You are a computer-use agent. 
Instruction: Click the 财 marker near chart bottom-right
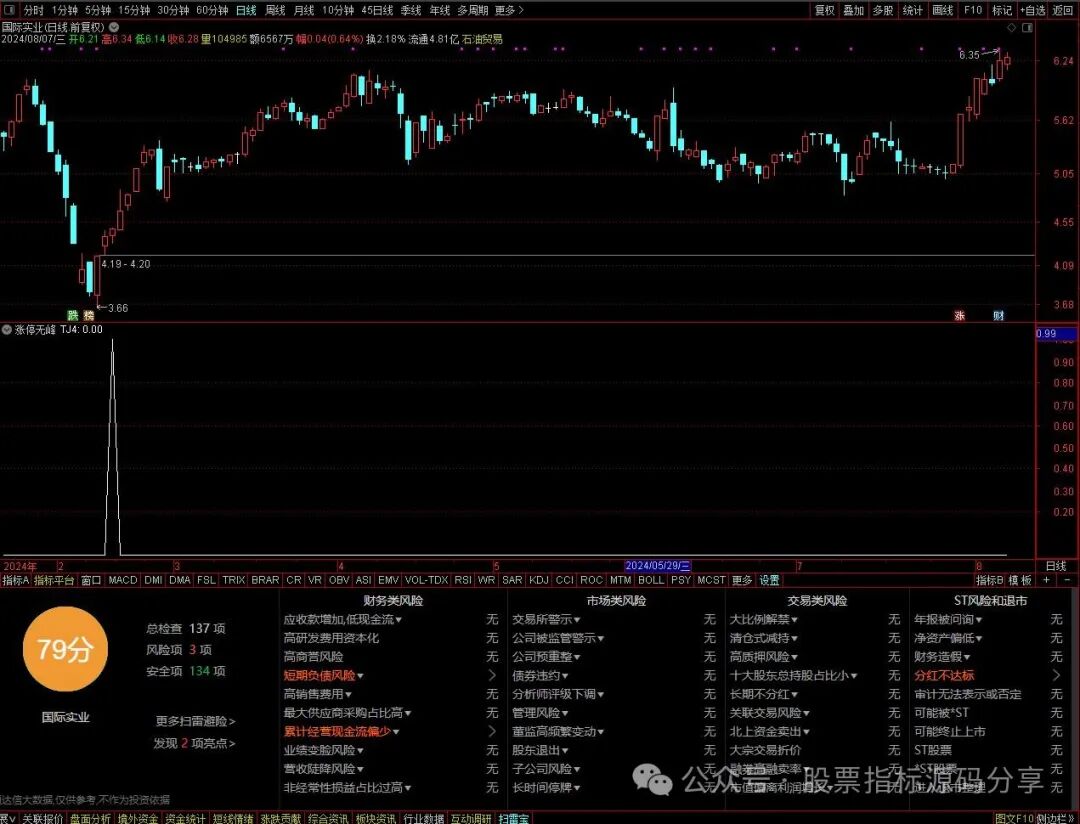[998, 316]
